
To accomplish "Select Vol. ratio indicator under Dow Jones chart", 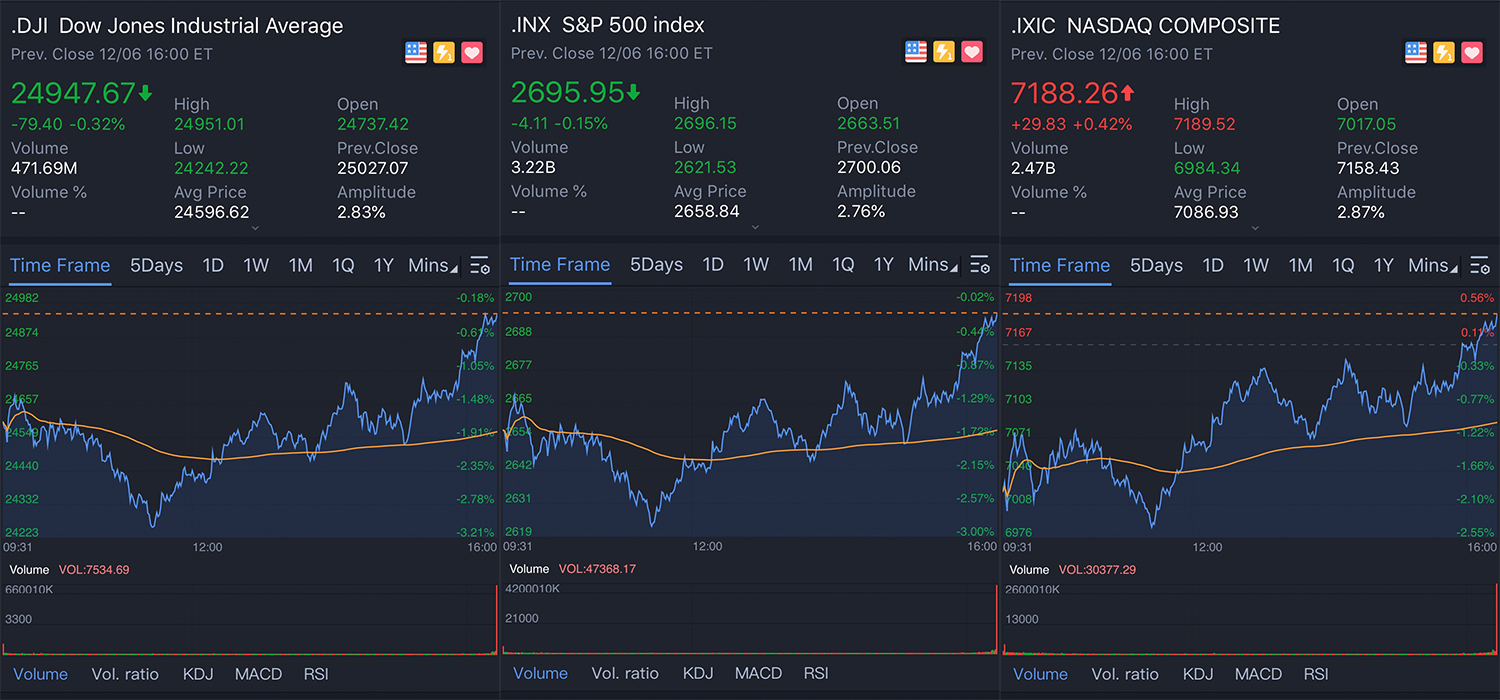I will (x=125, y=674).
